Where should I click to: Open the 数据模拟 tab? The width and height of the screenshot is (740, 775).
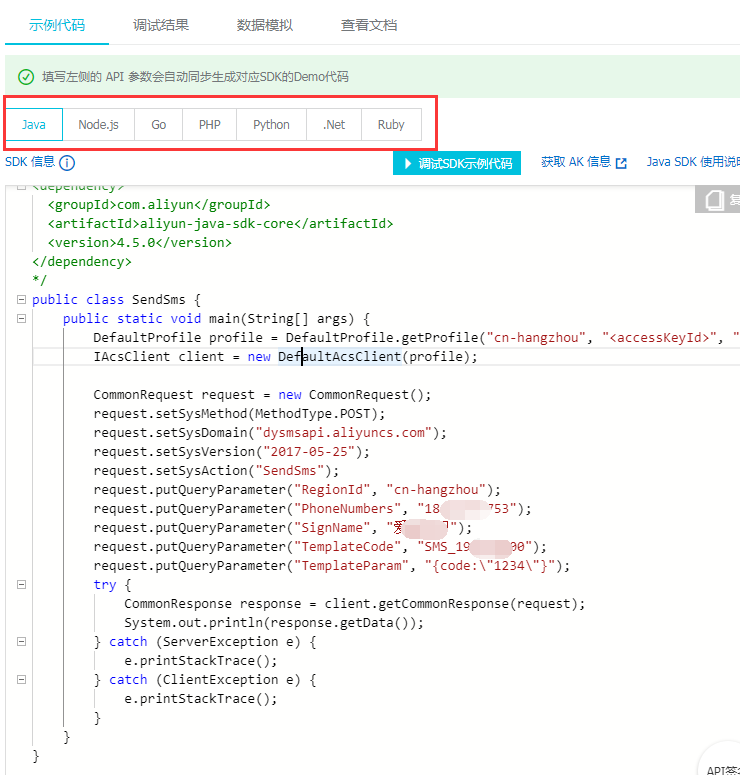click(265, 25)
